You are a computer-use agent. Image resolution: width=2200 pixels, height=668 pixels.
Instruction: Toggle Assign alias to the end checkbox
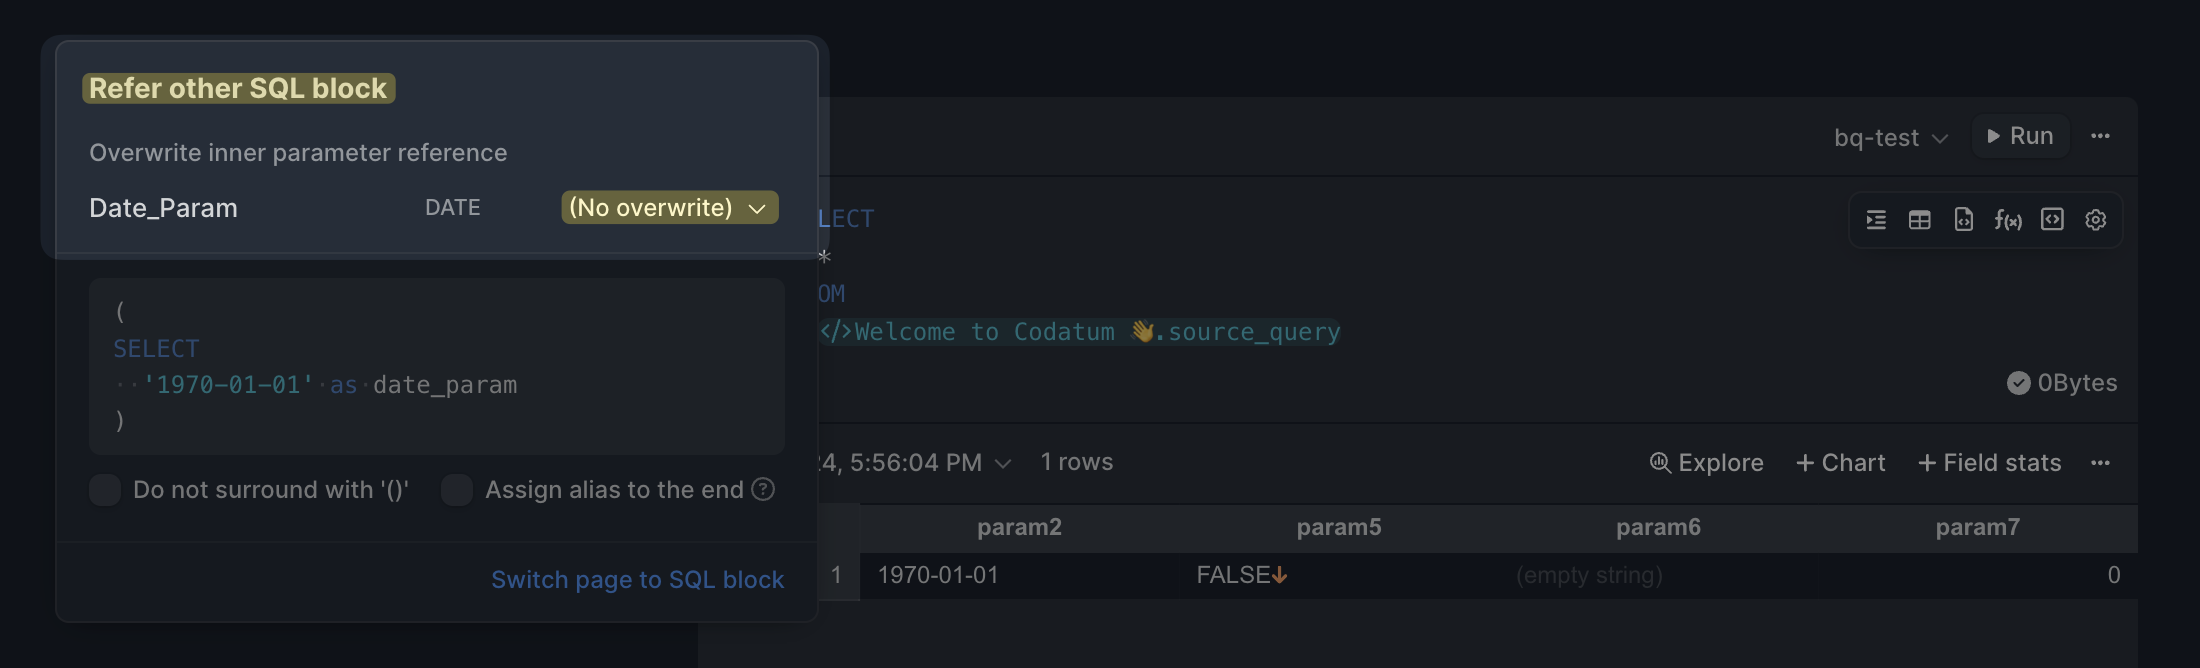coord(457,490)
